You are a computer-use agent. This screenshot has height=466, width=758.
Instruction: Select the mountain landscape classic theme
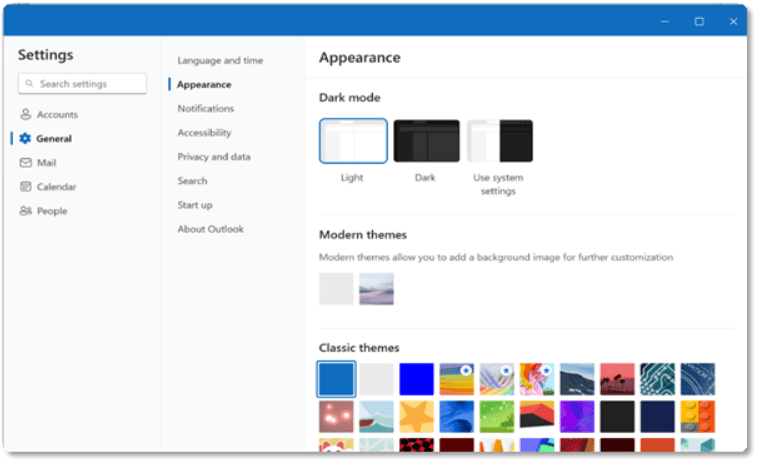point(577,379)
